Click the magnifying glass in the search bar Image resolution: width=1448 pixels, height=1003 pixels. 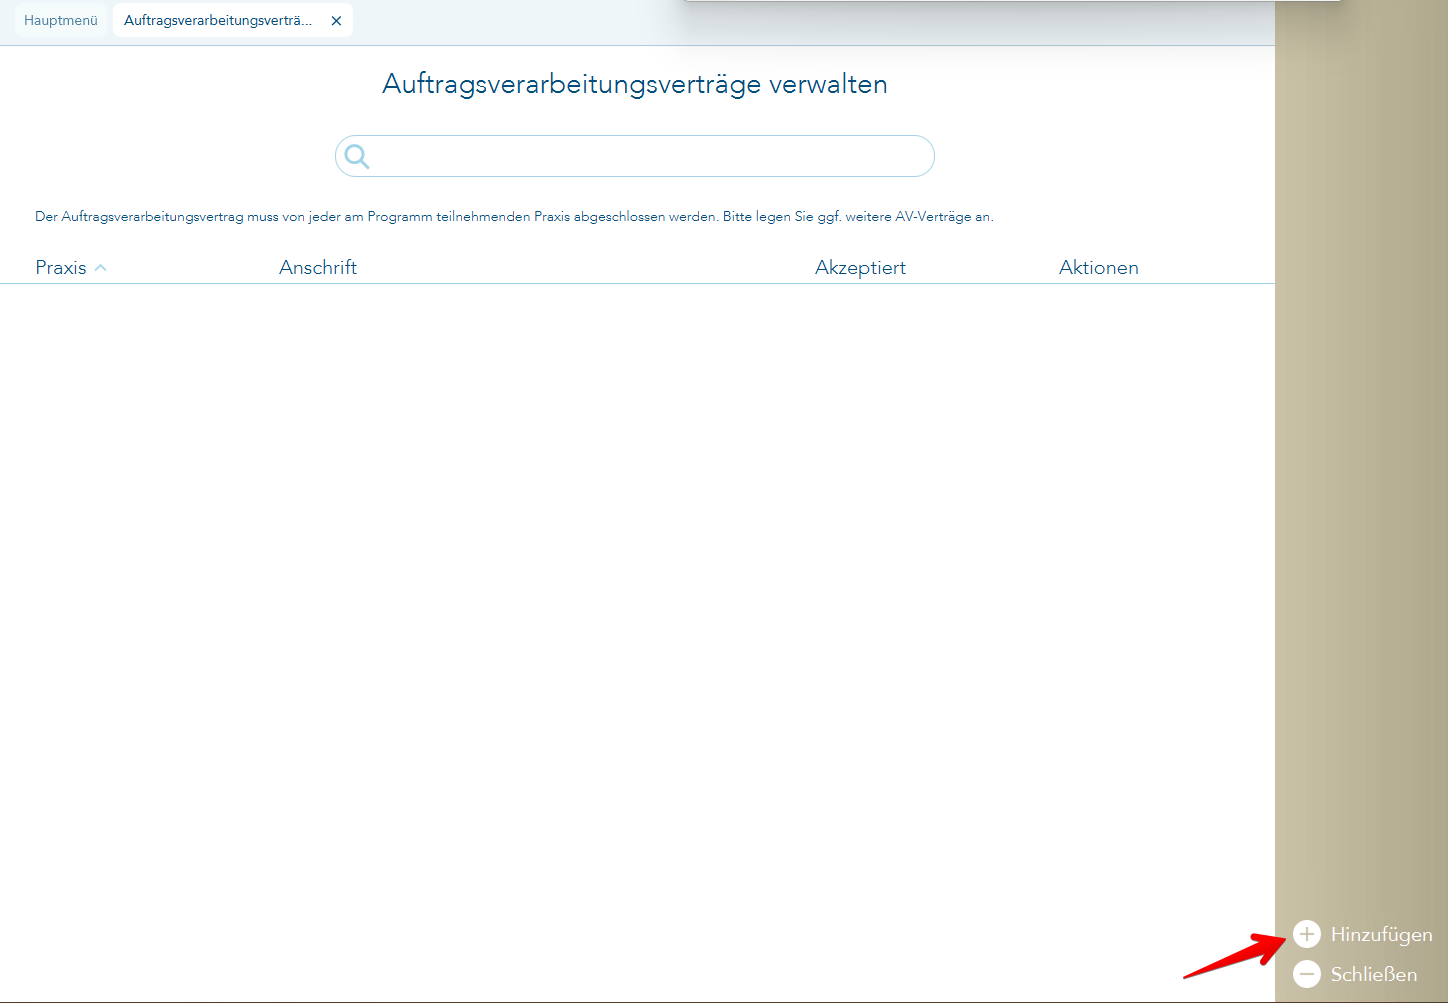click(x=358, y=156)
